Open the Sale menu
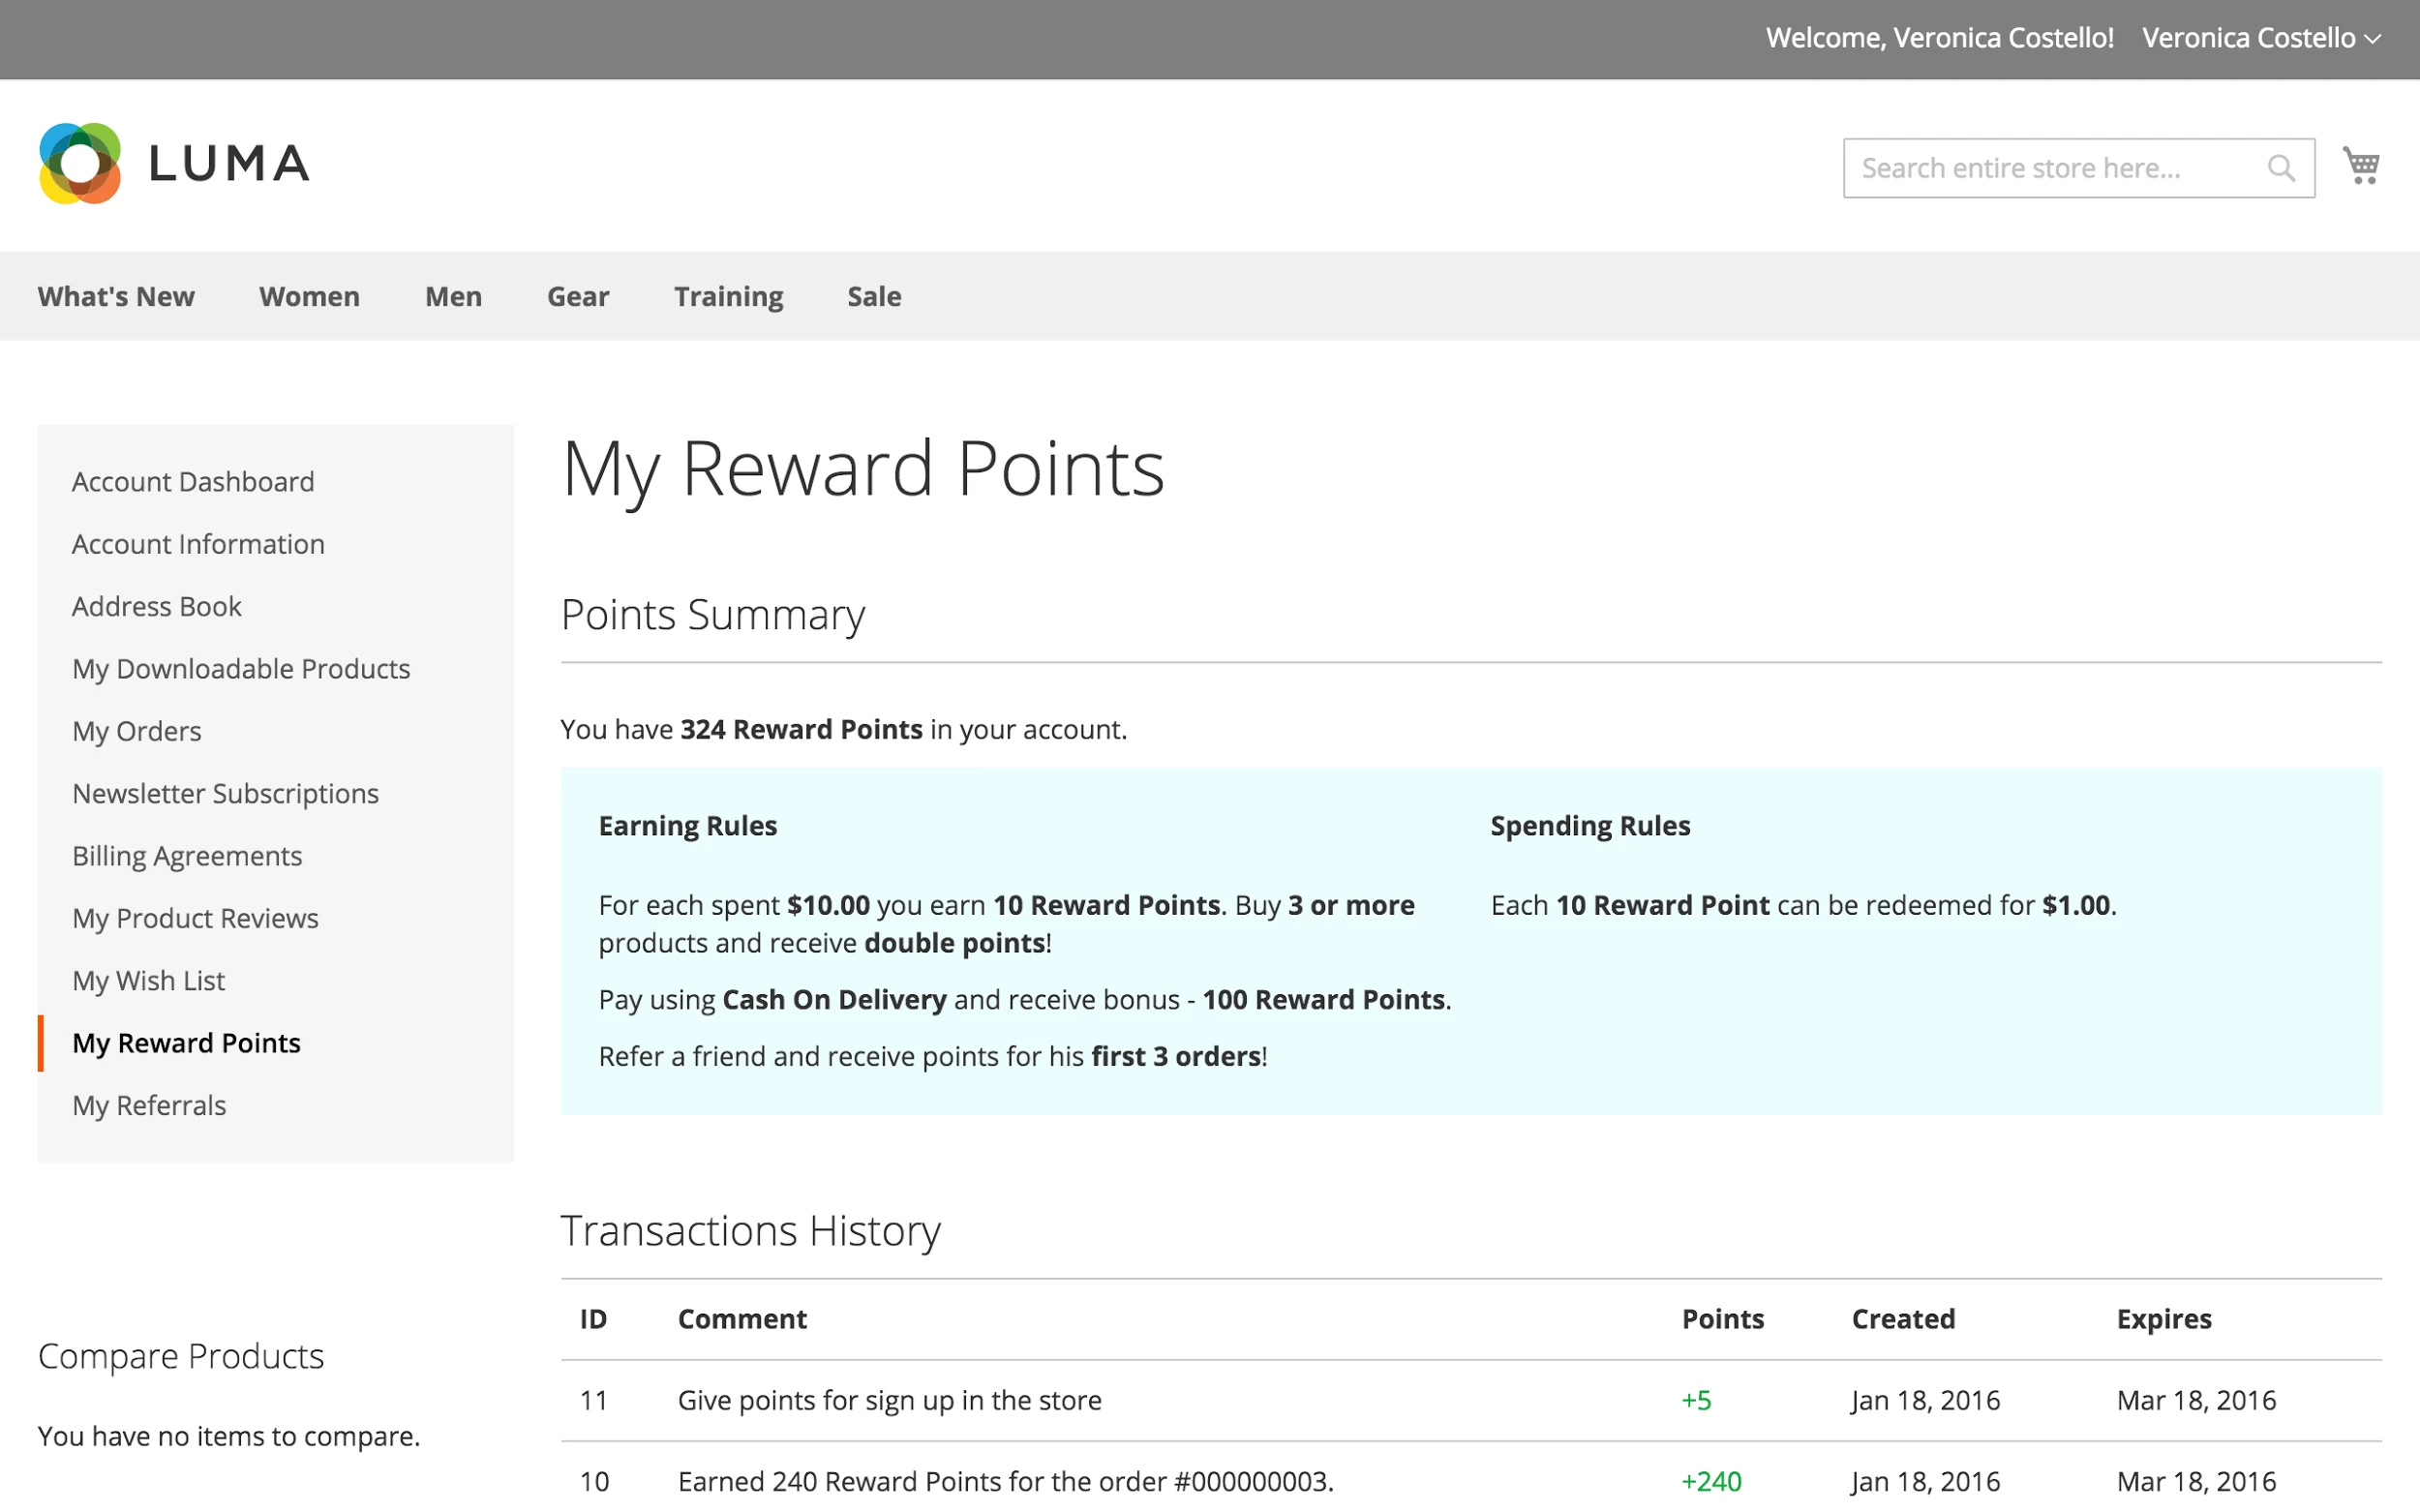2420x1512 pixels. 873,296
